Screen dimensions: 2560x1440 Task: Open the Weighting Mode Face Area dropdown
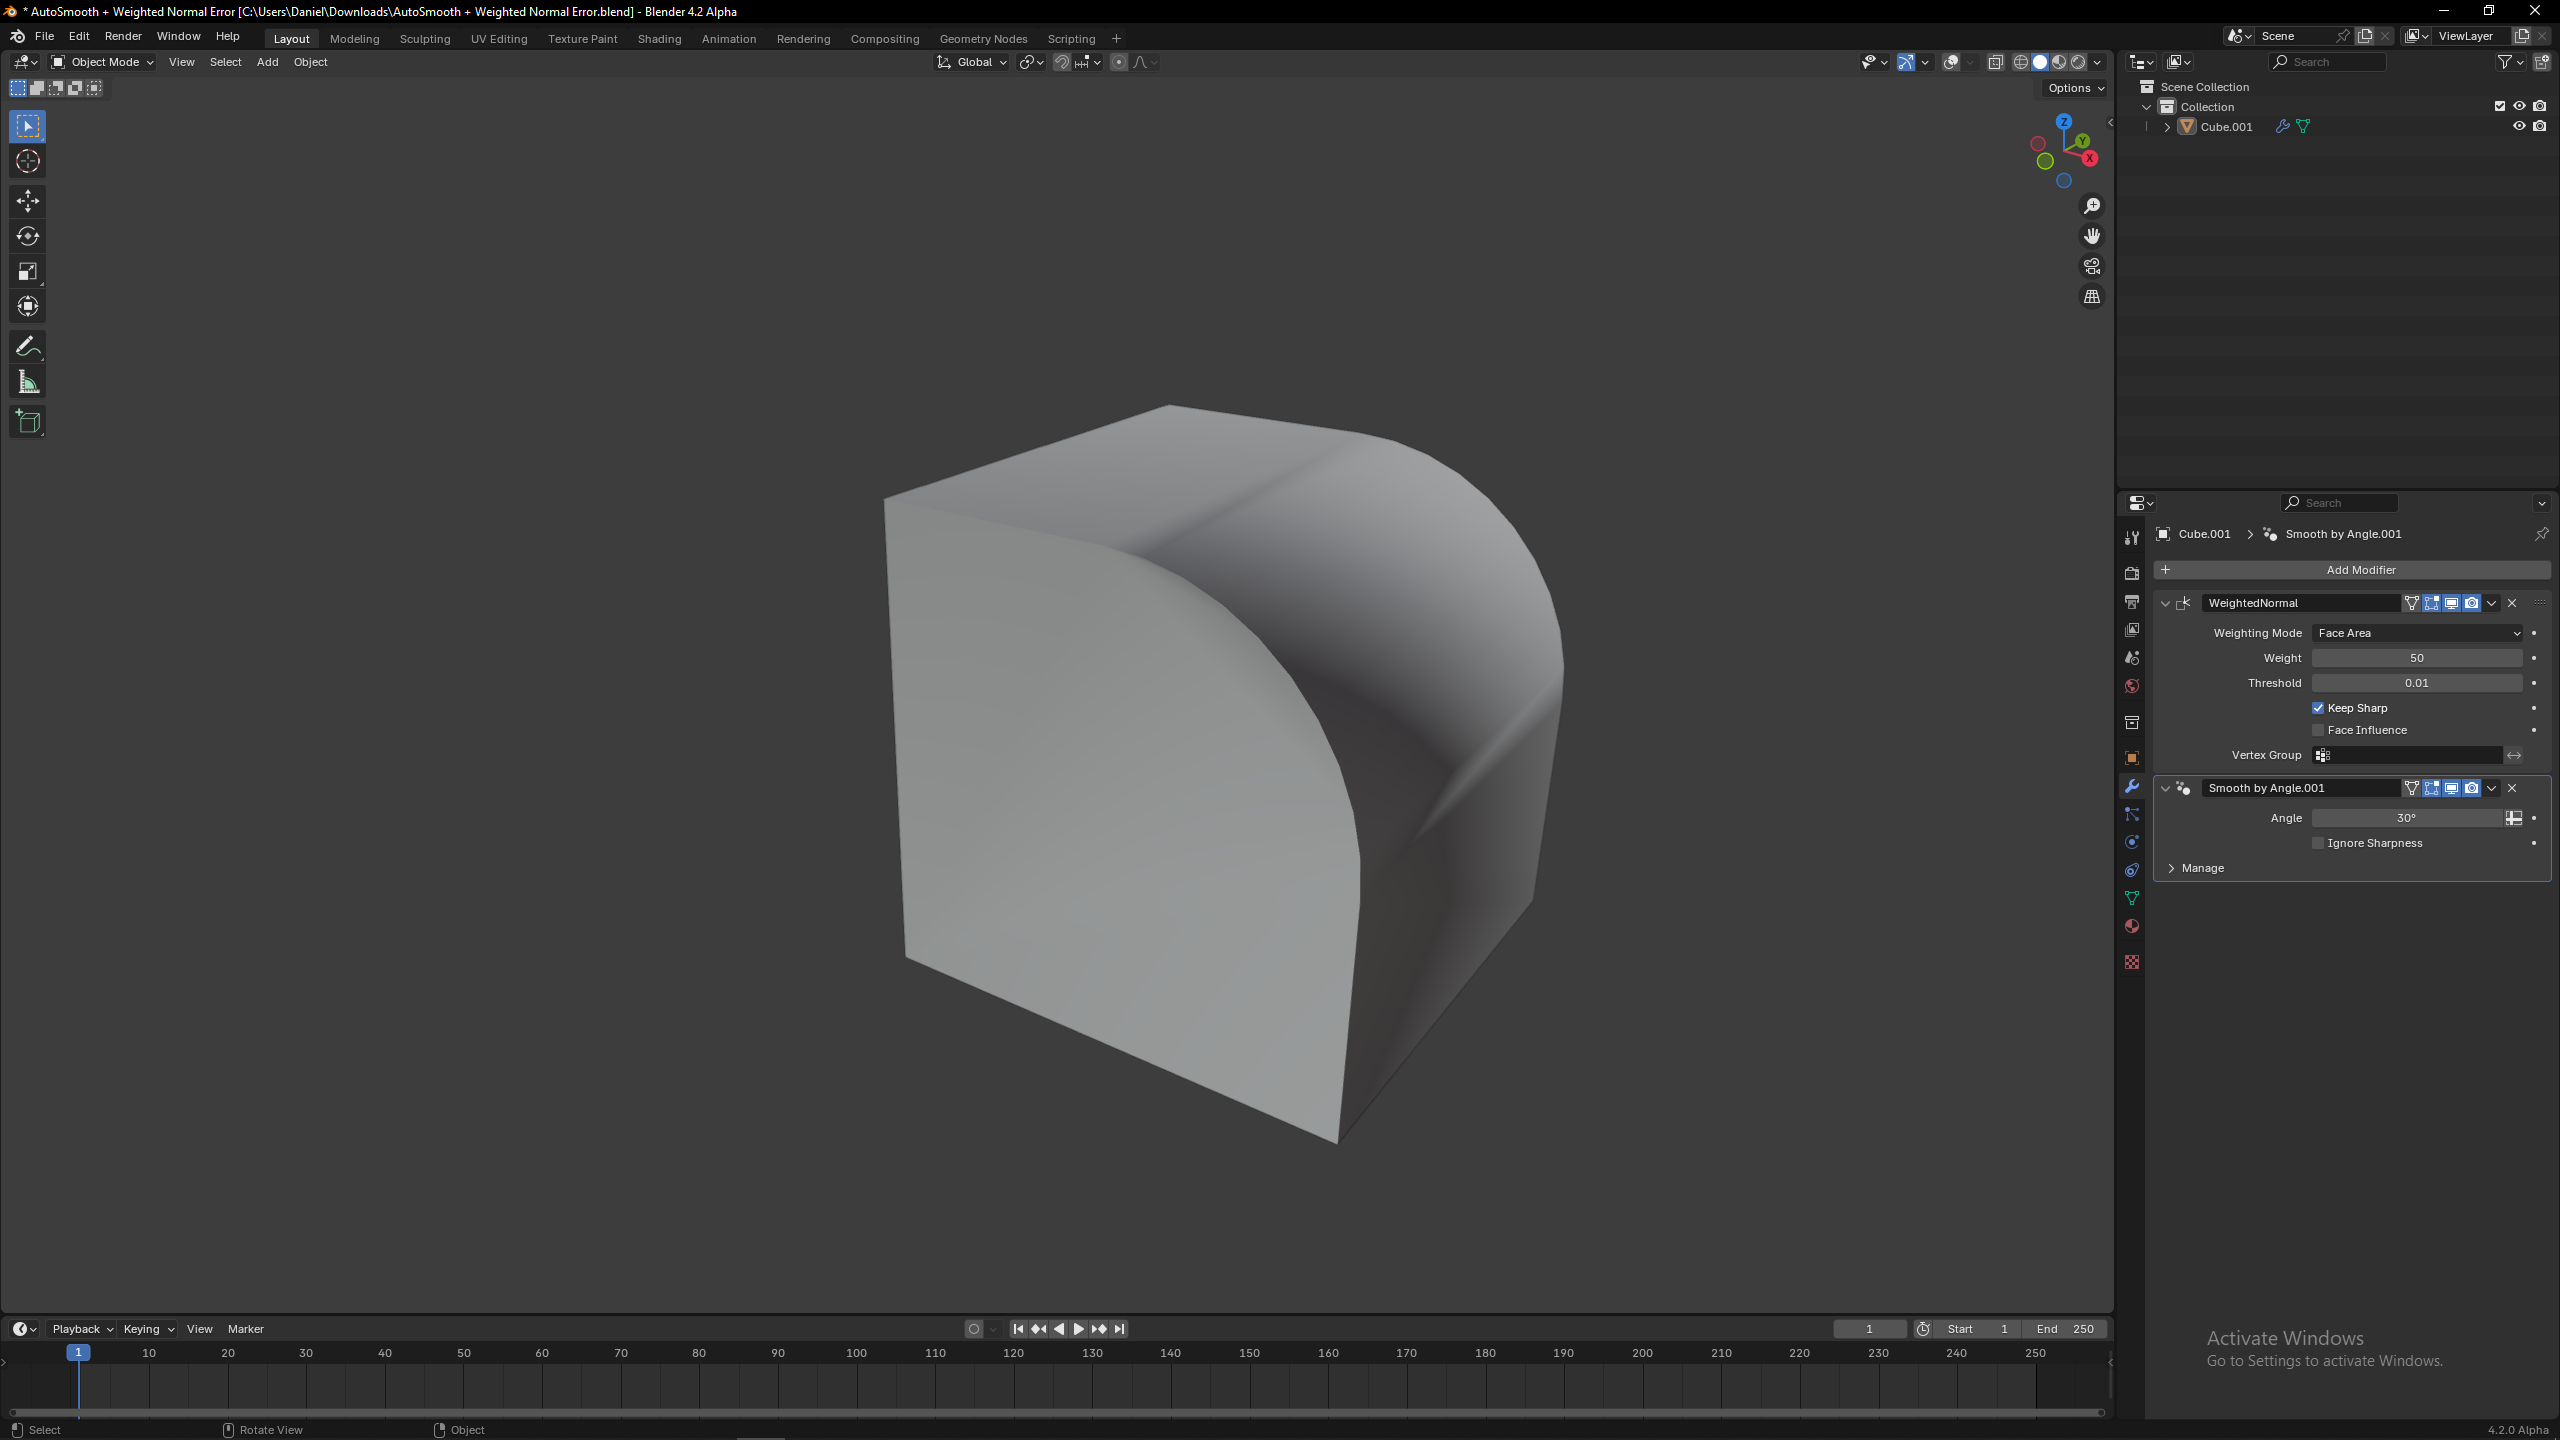[2417, 633]
